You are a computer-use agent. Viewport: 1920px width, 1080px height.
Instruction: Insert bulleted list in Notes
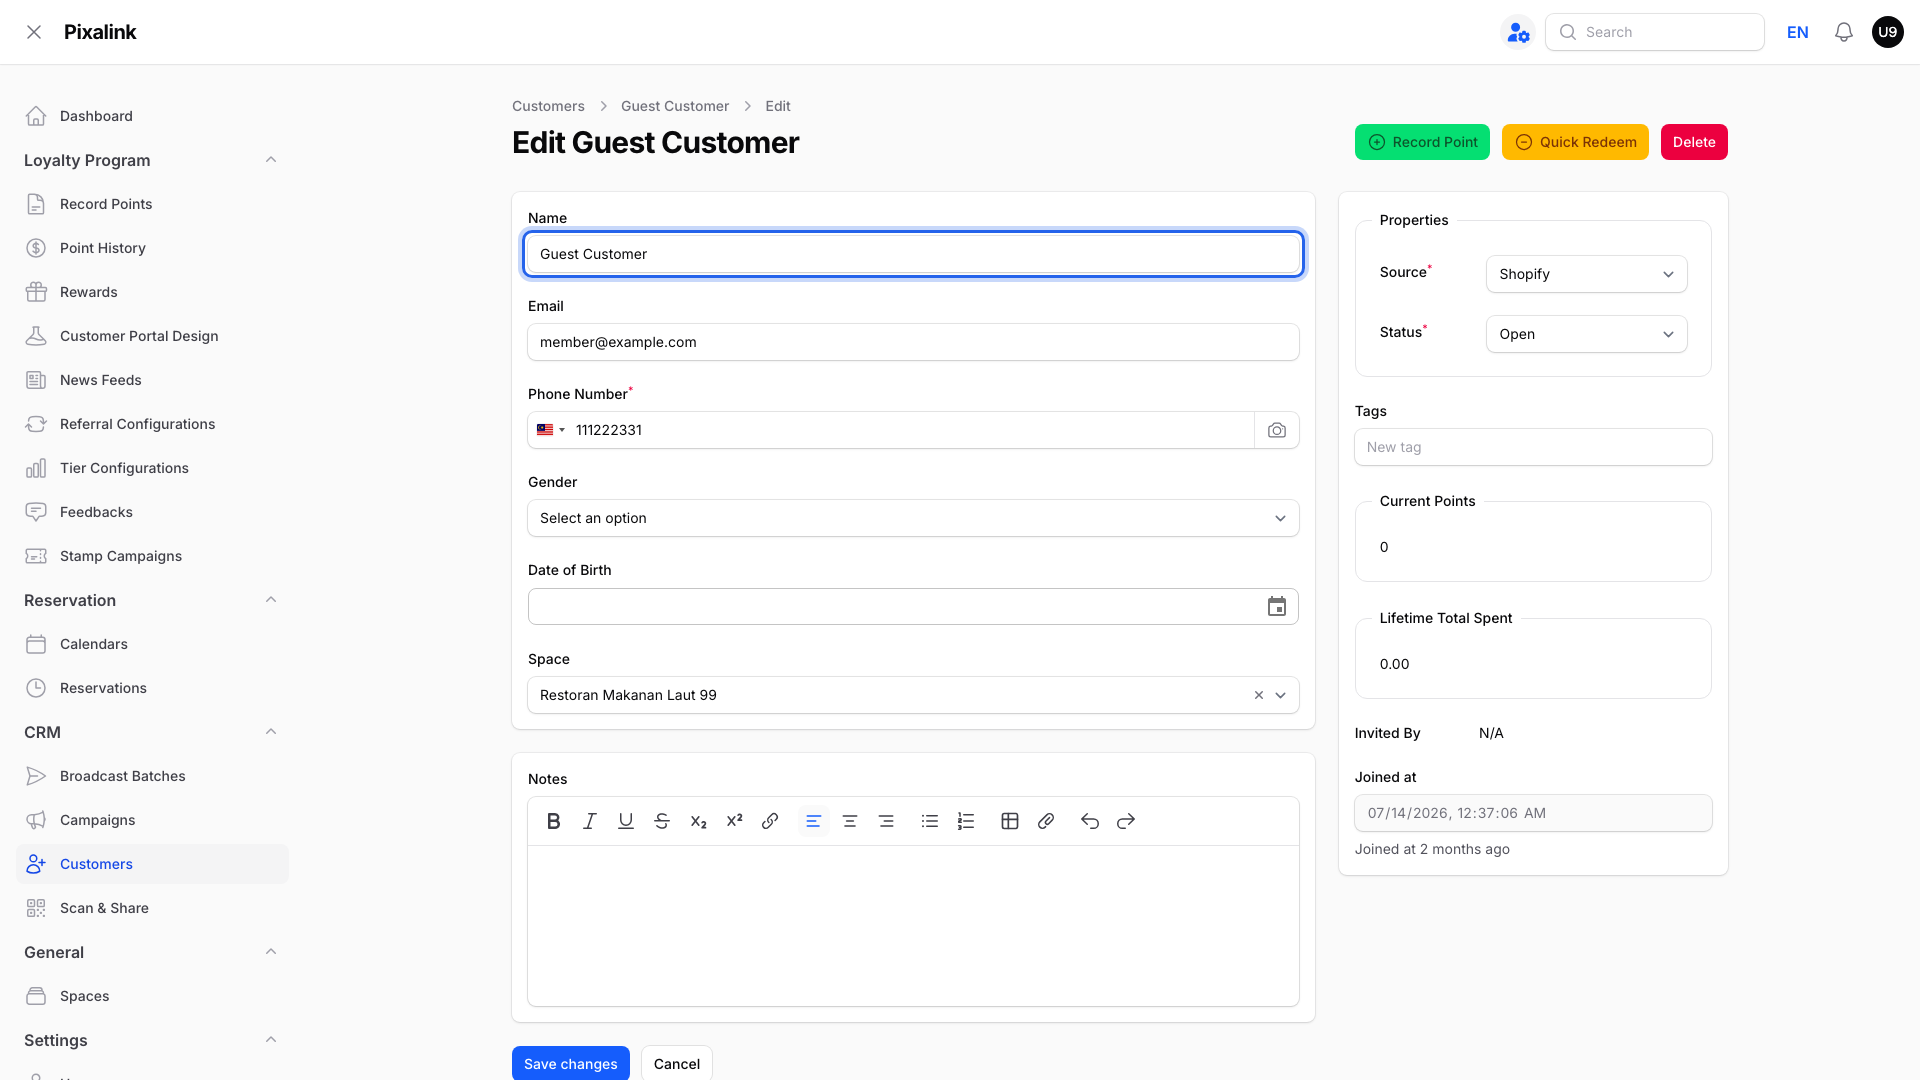(930, 821)
